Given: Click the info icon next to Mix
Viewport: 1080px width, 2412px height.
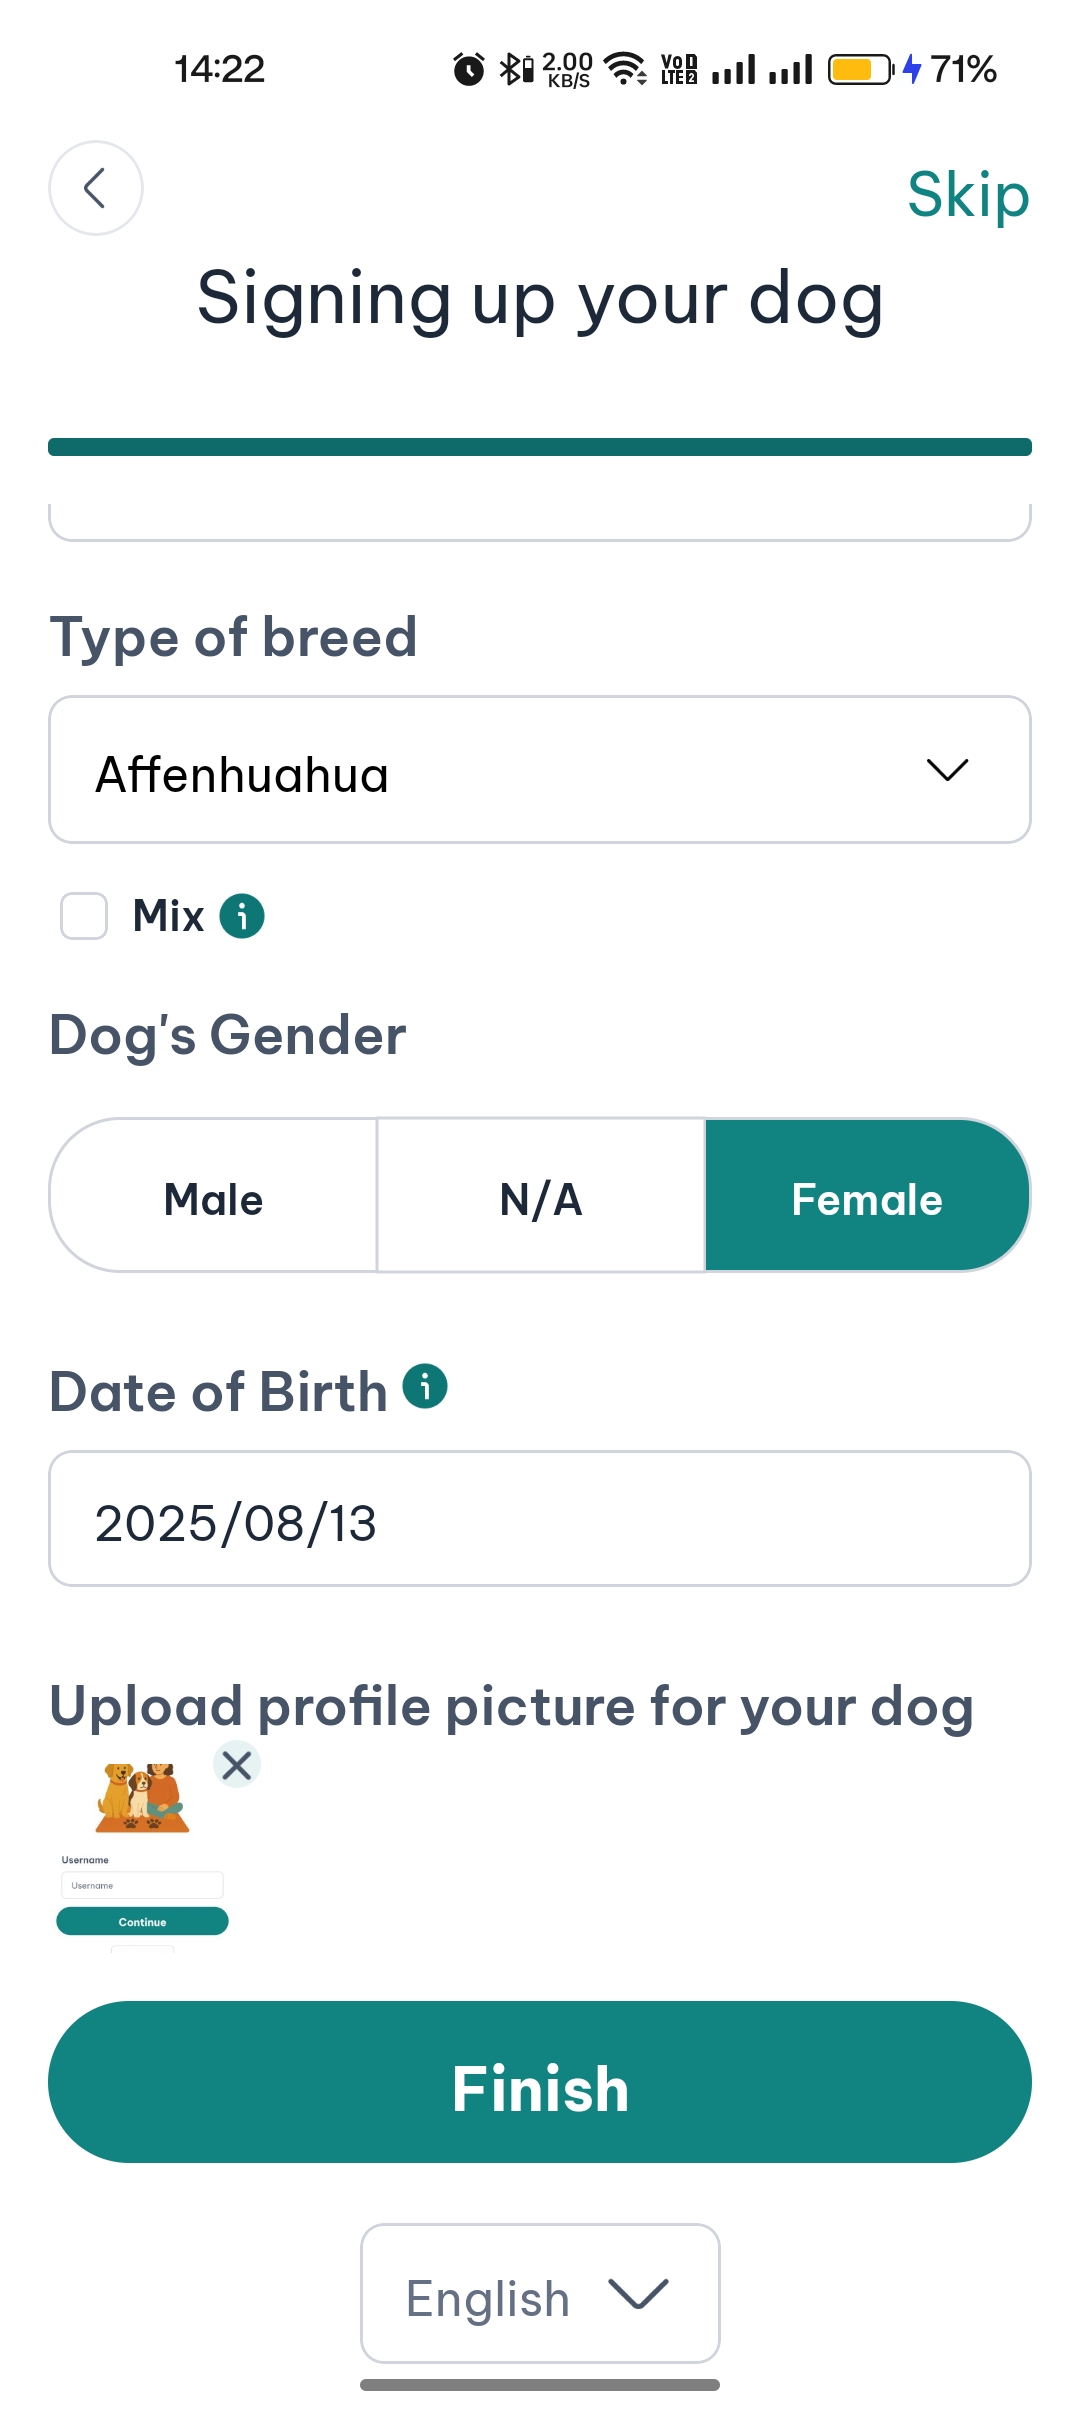Looking at the screenshot, I should click(242, 916).
